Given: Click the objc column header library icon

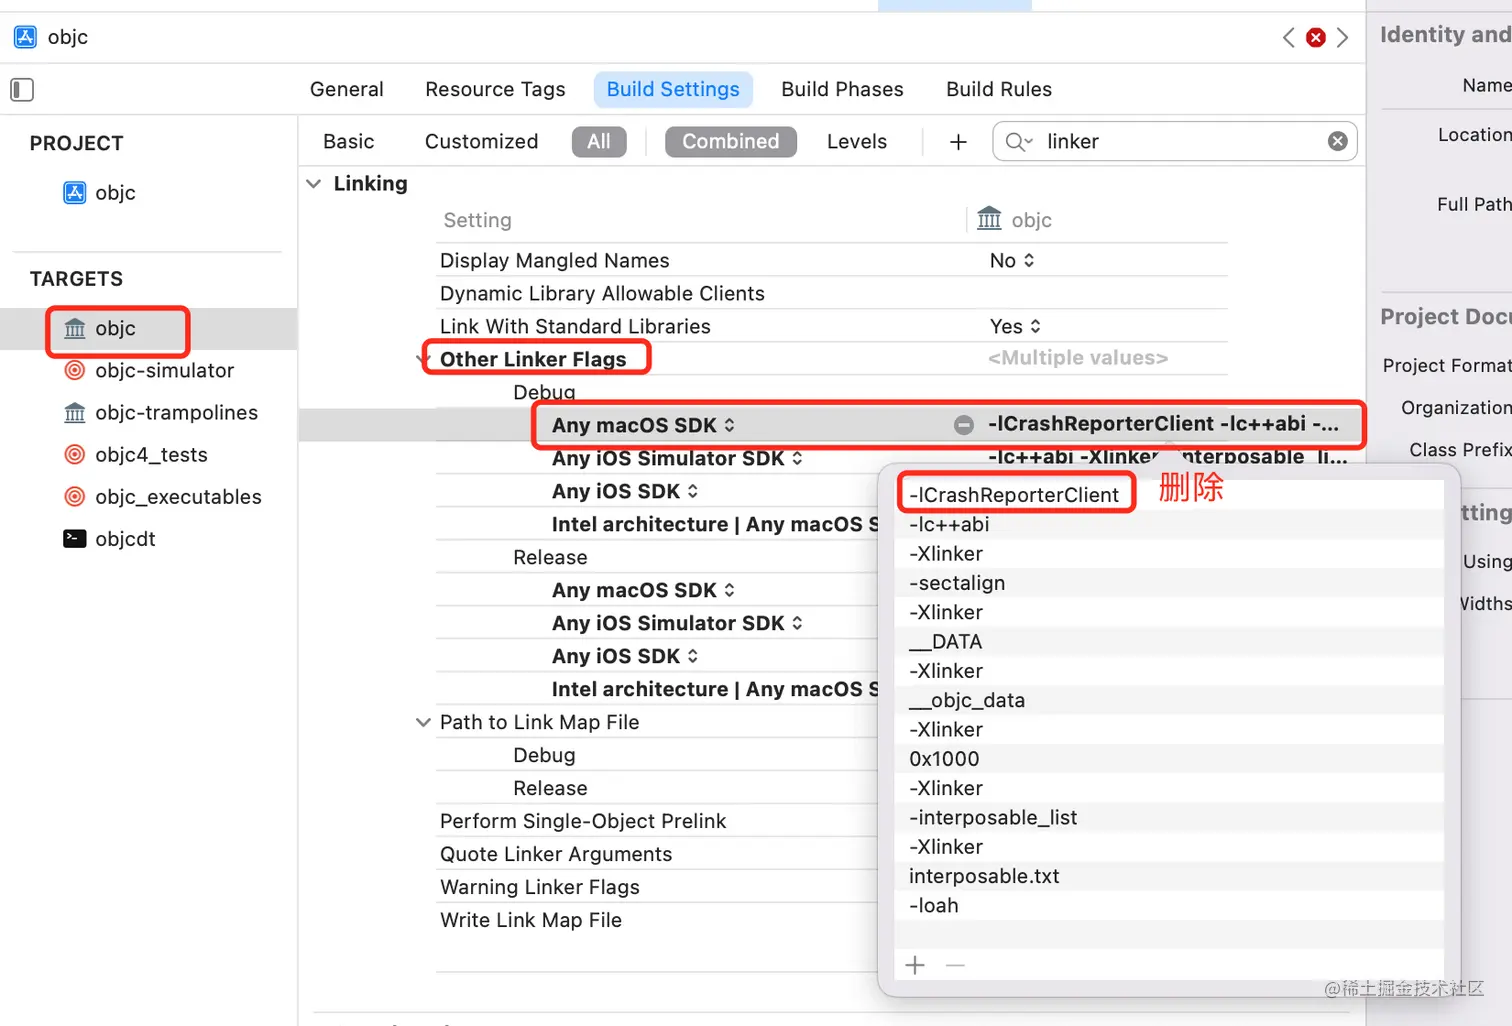Looking at the screenshot, I should point(989,219).
